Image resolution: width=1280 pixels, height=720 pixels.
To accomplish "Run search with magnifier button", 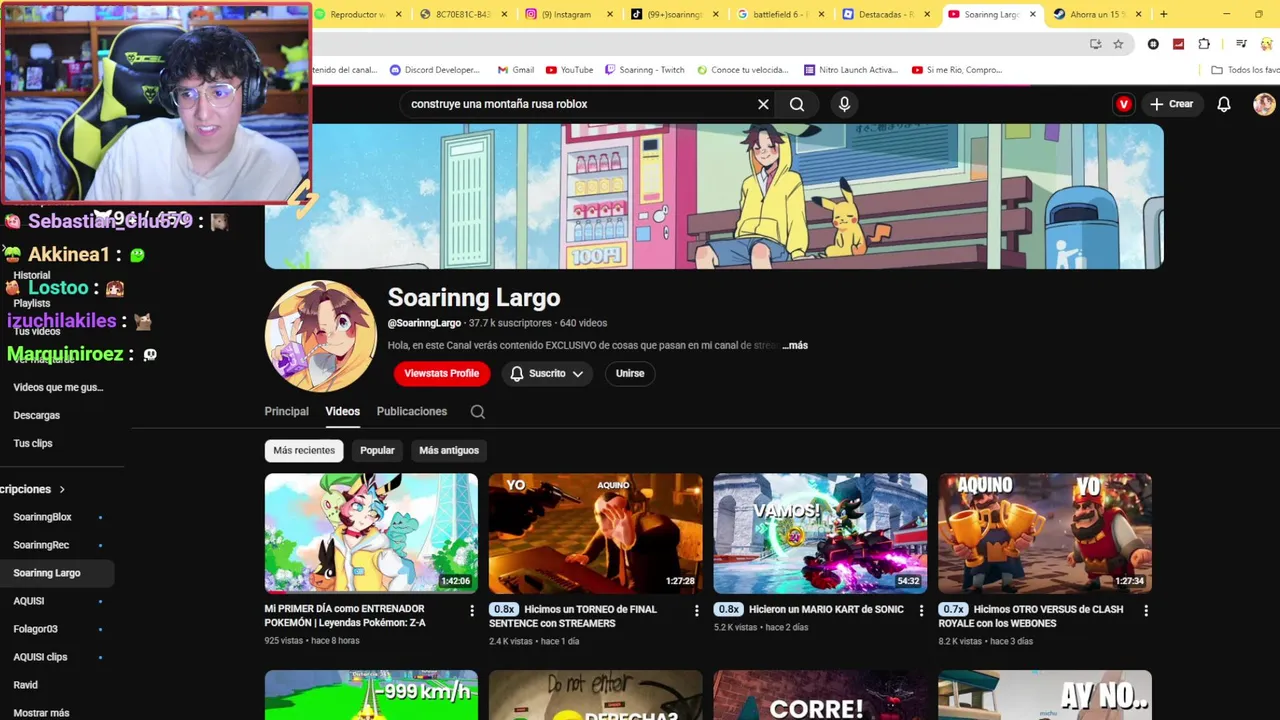I will click(797, 104).
